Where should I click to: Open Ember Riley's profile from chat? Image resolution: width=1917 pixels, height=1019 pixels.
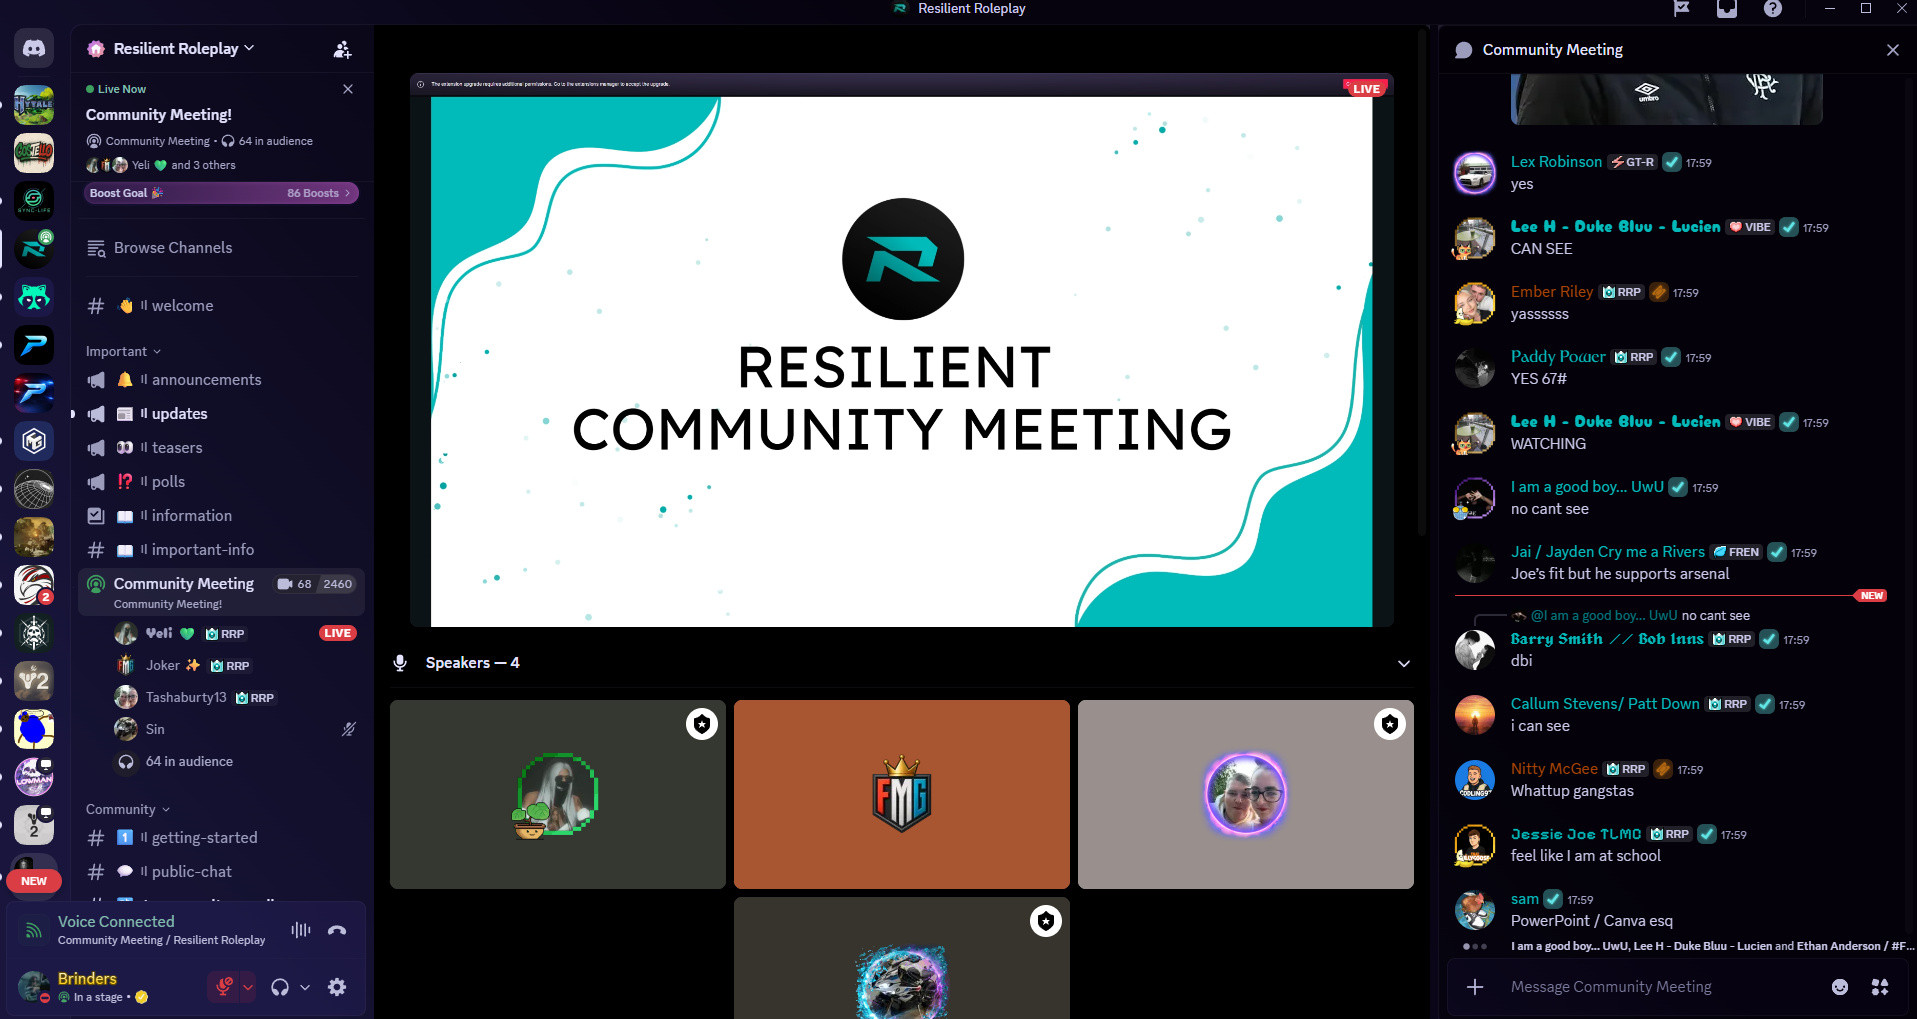point(1552,292)
